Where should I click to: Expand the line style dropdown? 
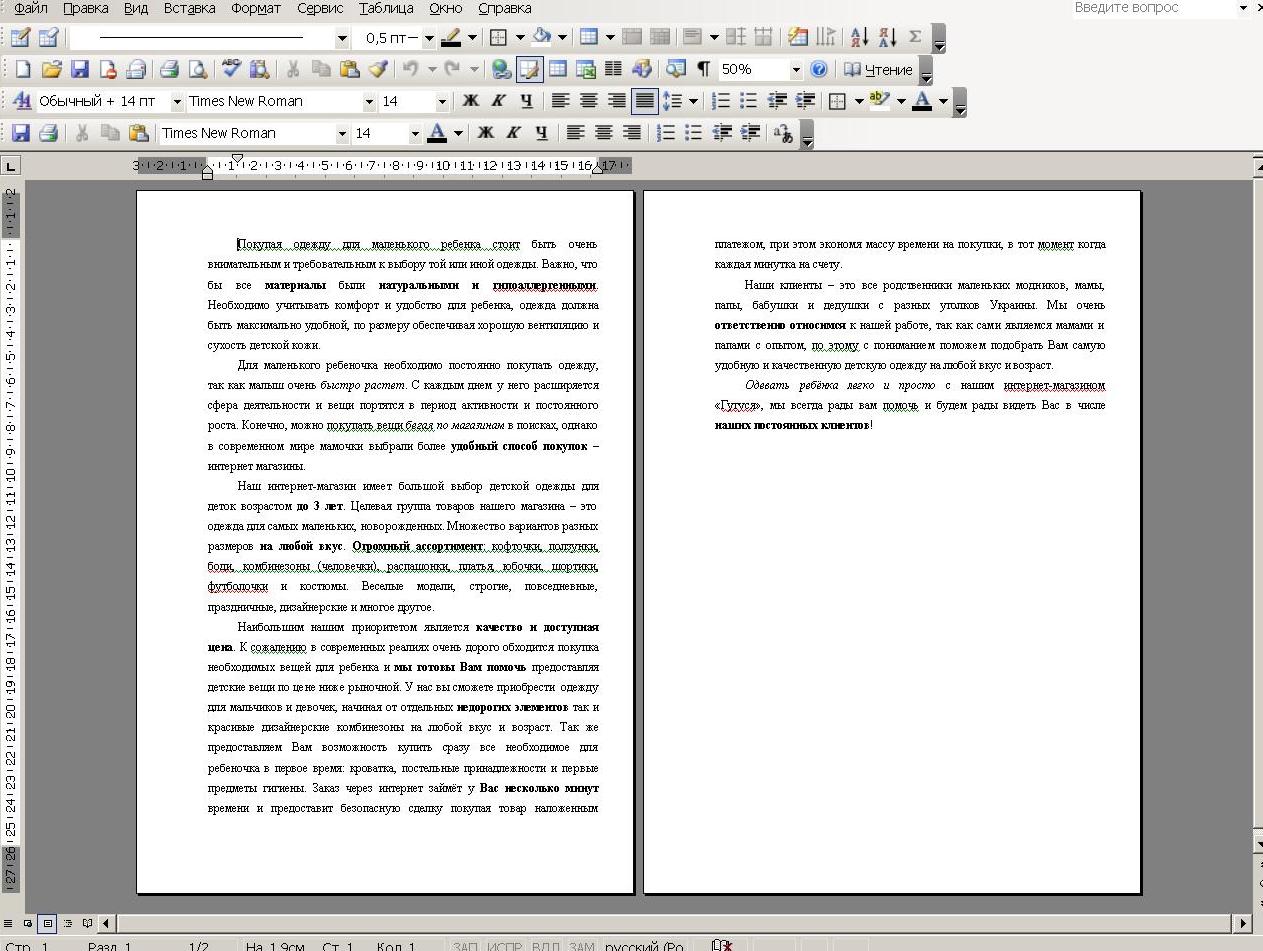coord(342,38)
